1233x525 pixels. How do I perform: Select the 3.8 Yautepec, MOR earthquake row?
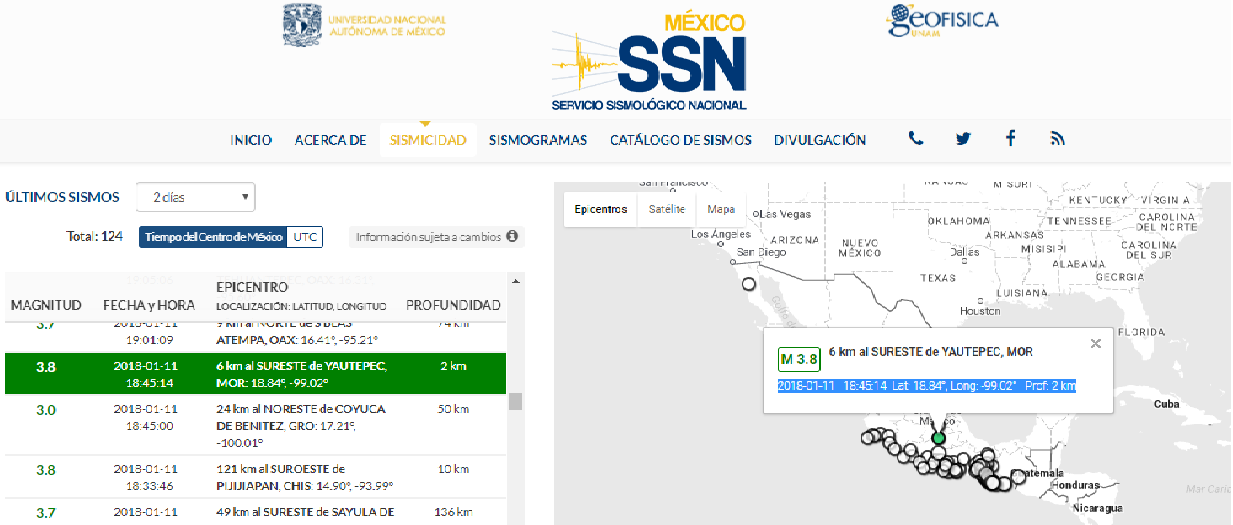pyautogui.click(x=255, y=374)
